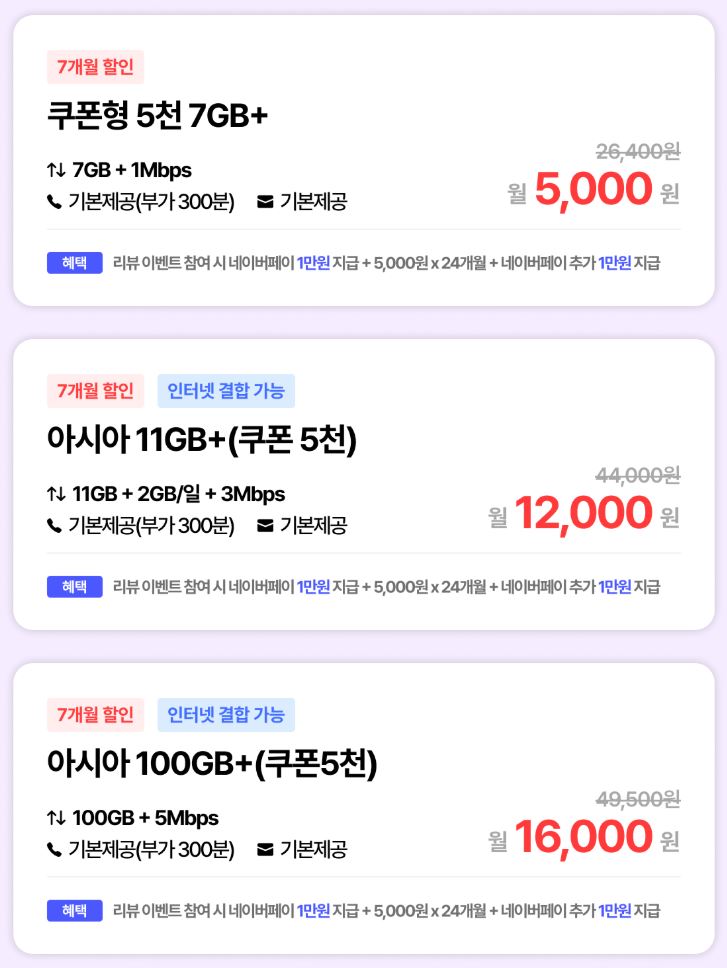This screenshot has height=968, width=727.
Task: Click the data arrows icon on 쿠폰형 5천 7GB+ plan
Action: coord(56,170)
